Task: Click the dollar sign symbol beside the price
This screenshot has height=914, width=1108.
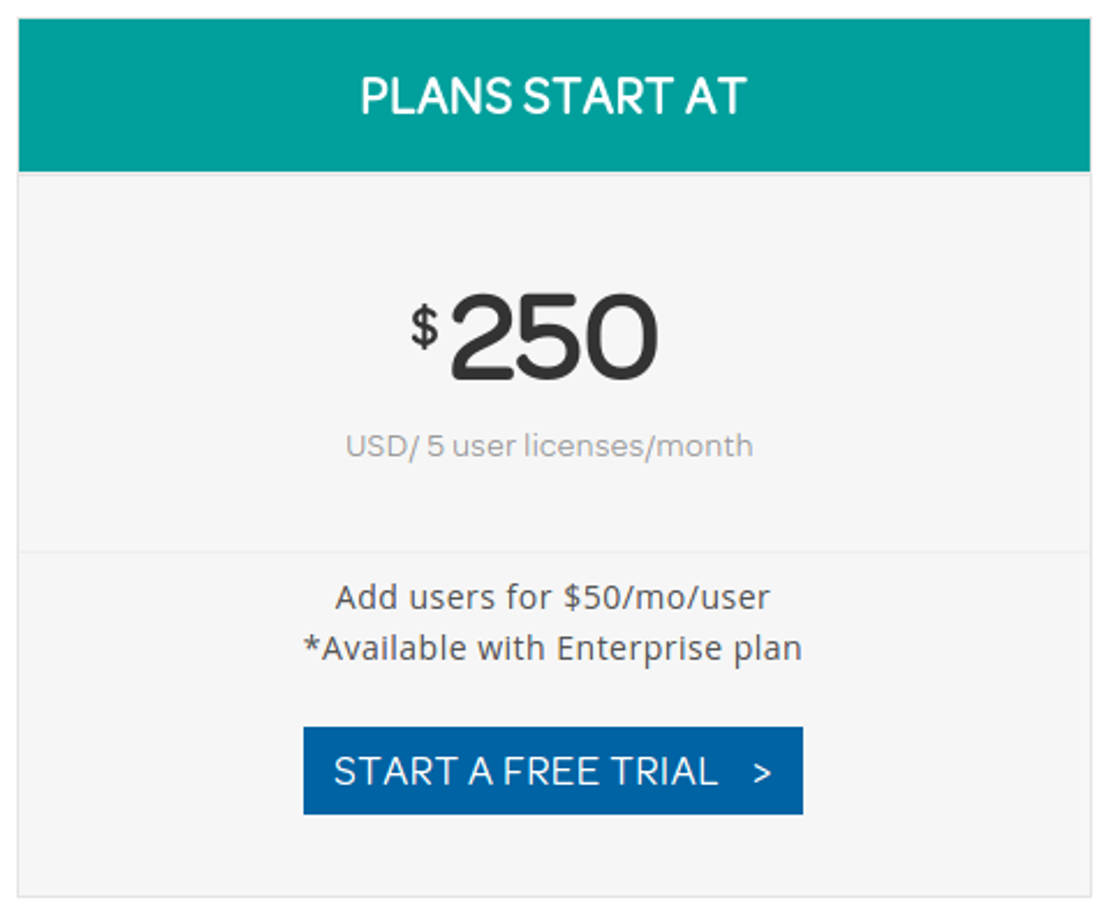Action: [x=425, y=327]
